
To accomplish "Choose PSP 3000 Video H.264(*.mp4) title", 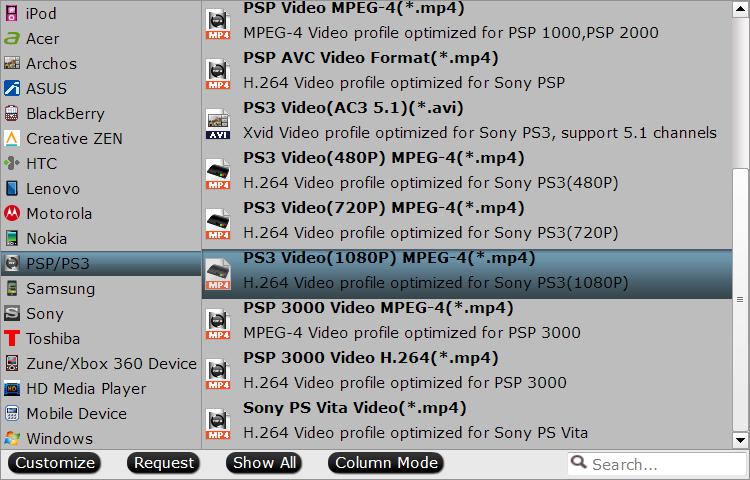I will pos(371,358).
